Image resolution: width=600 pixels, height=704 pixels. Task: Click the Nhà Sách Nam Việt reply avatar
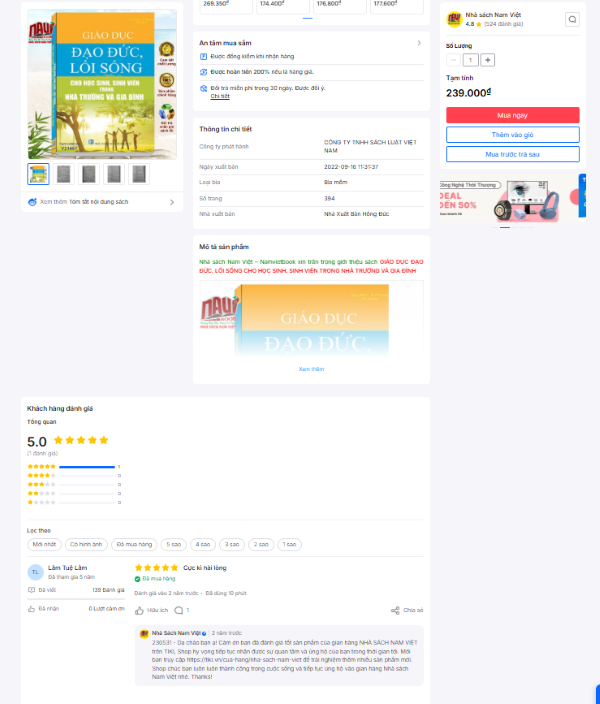point(144,634)
